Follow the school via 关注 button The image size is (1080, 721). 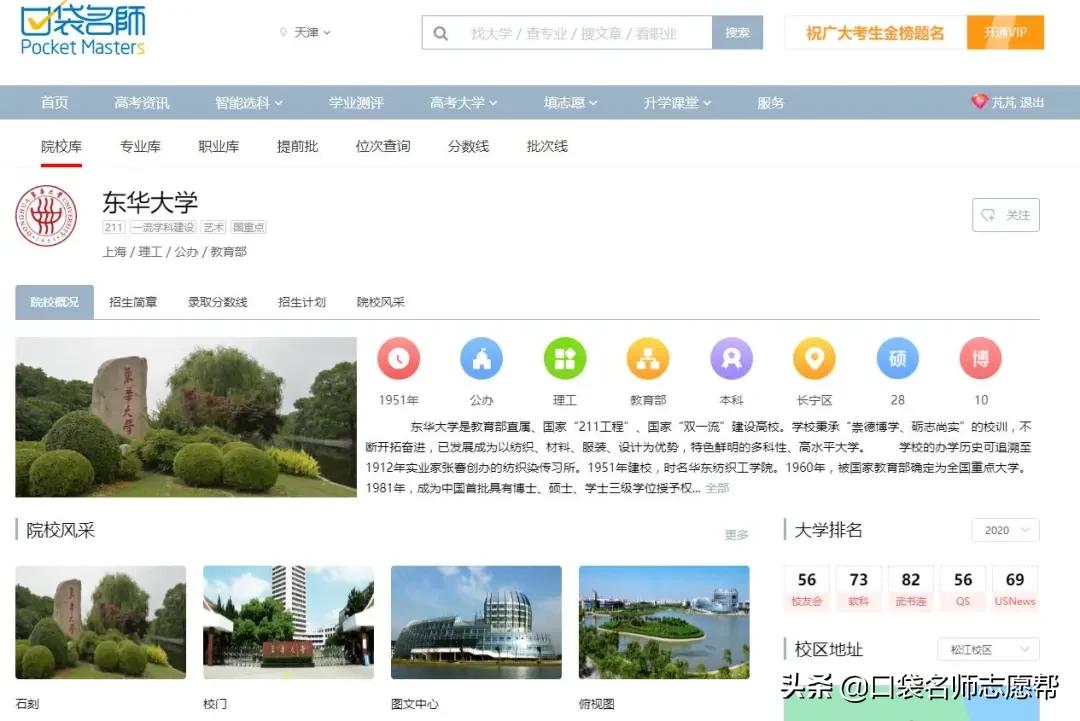pos(1005,215)
